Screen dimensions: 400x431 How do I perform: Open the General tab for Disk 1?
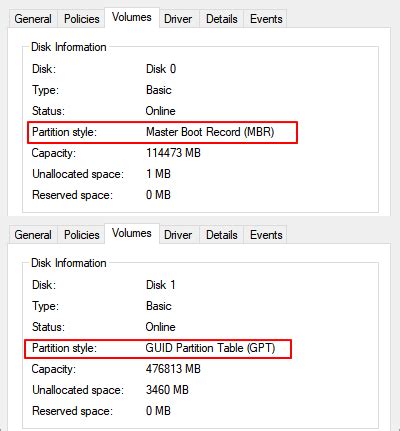(x=33, y=235)
